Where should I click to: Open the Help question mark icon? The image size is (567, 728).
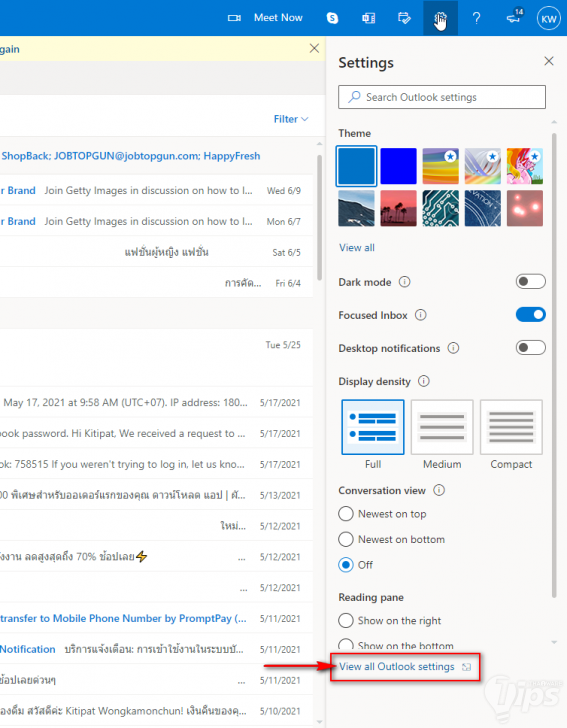476,18
